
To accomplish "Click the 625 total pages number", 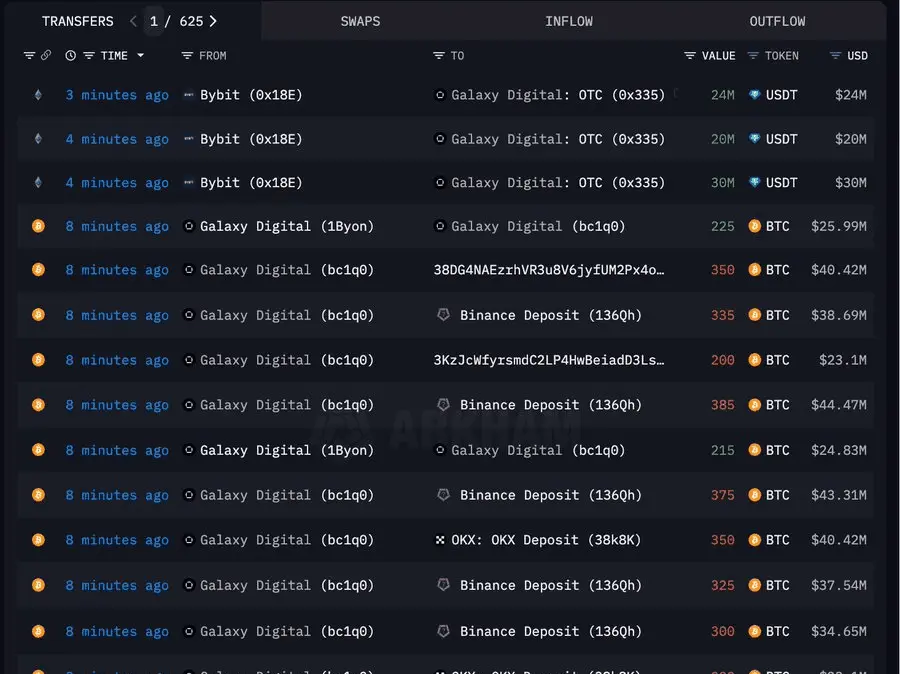I will 191,21.
